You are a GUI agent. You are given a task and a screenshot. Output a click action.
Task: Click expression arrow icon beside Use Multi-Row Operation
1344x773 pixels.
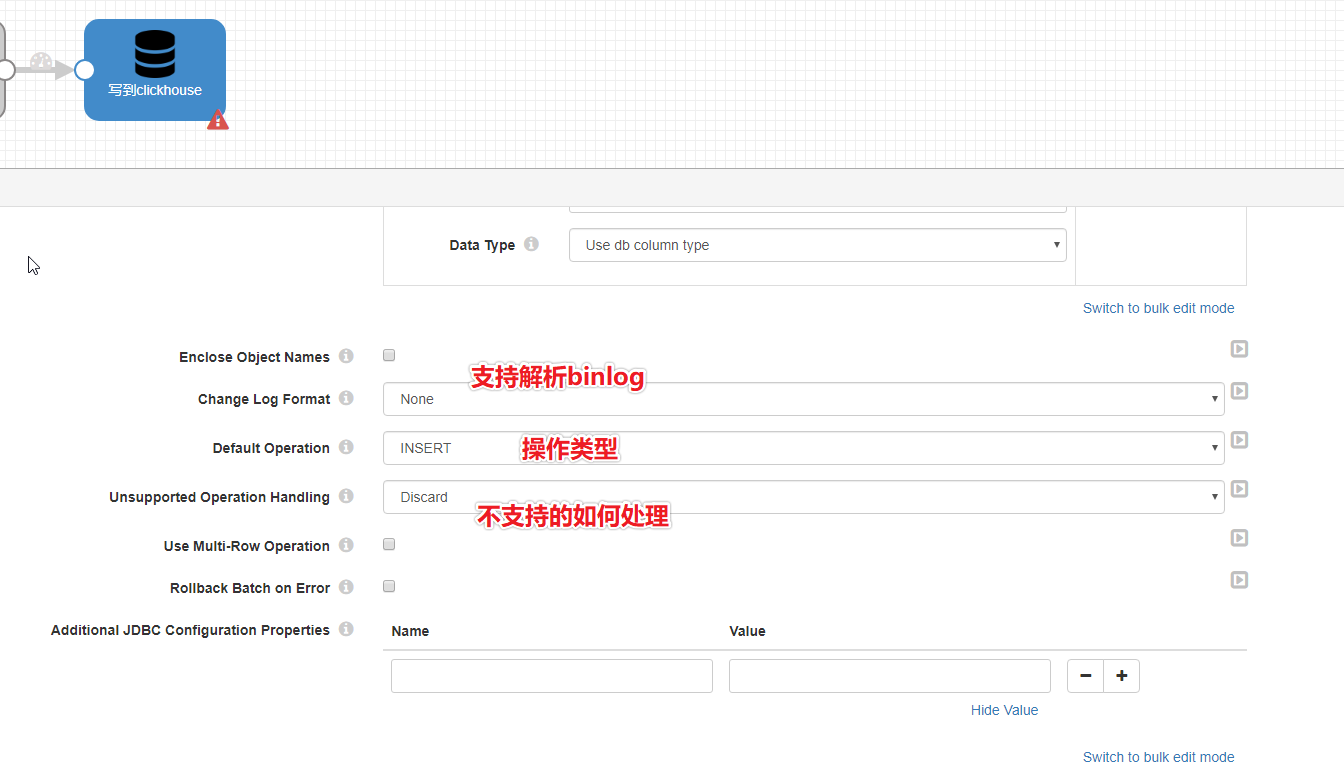pos(1239,538)
